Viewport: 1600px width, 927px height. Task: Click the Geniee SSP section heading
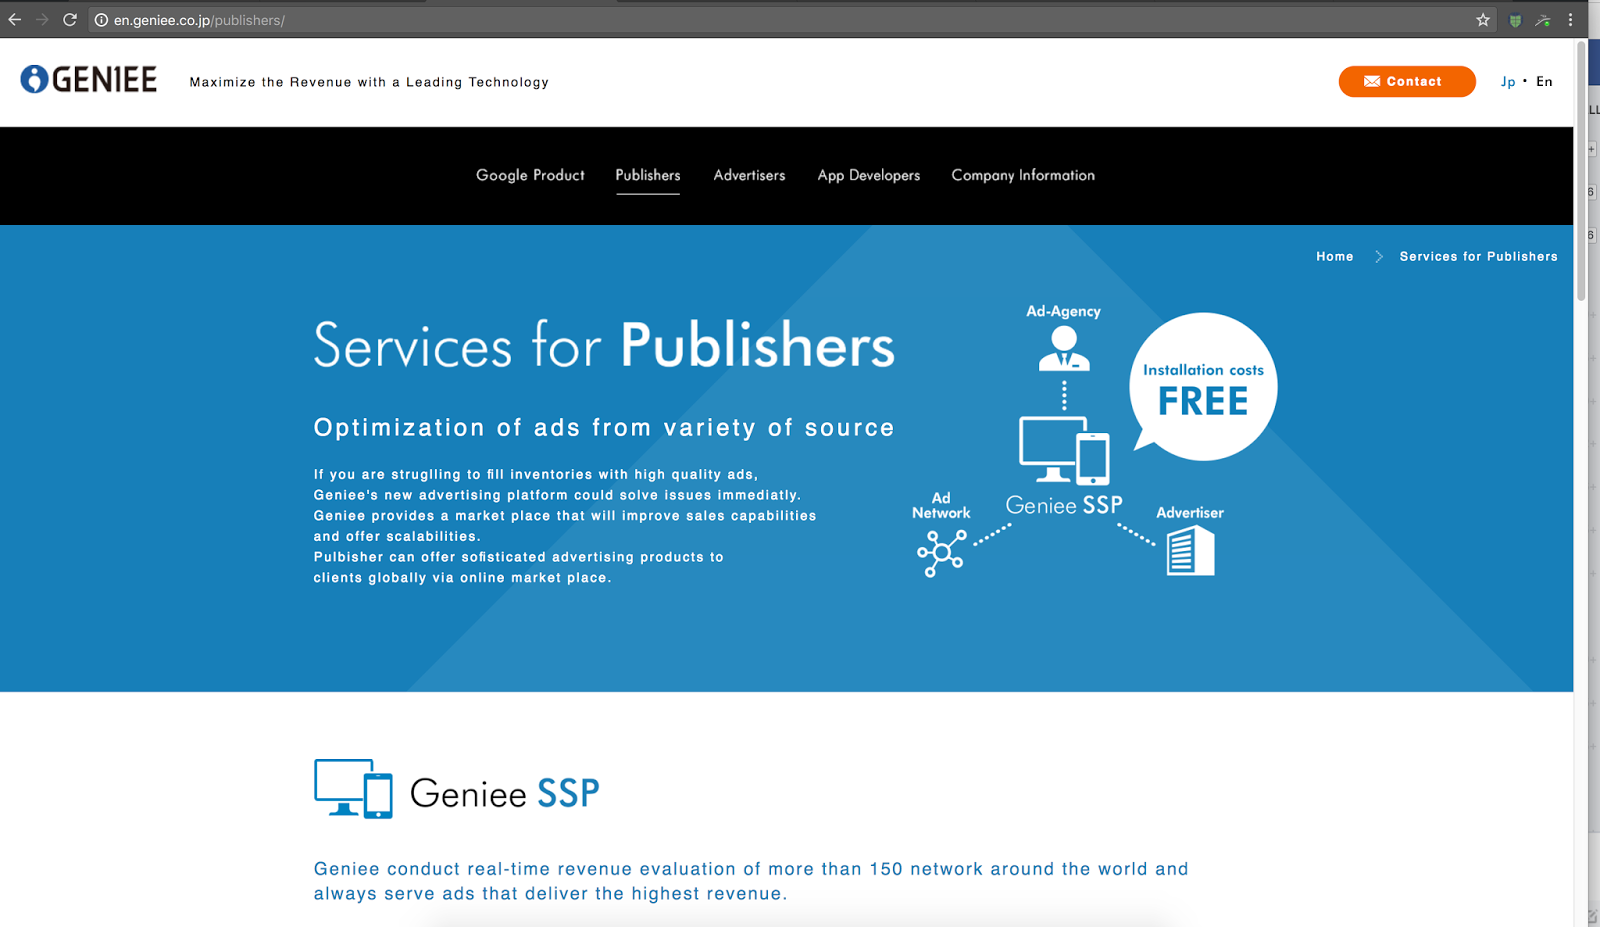[504, 793]
